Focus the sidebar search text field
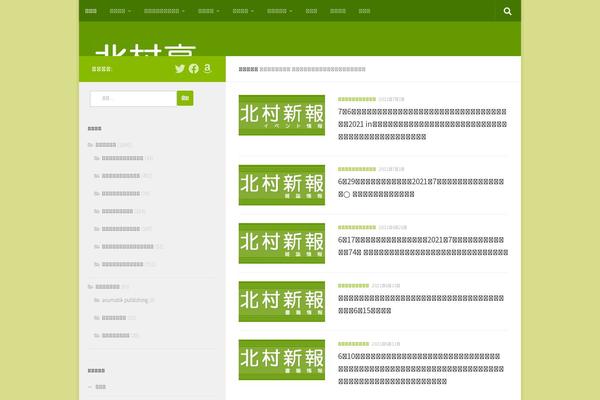Image resolution: width=600 pixels, height=400 pixels. pyautogui.click(x=133, y=98)
